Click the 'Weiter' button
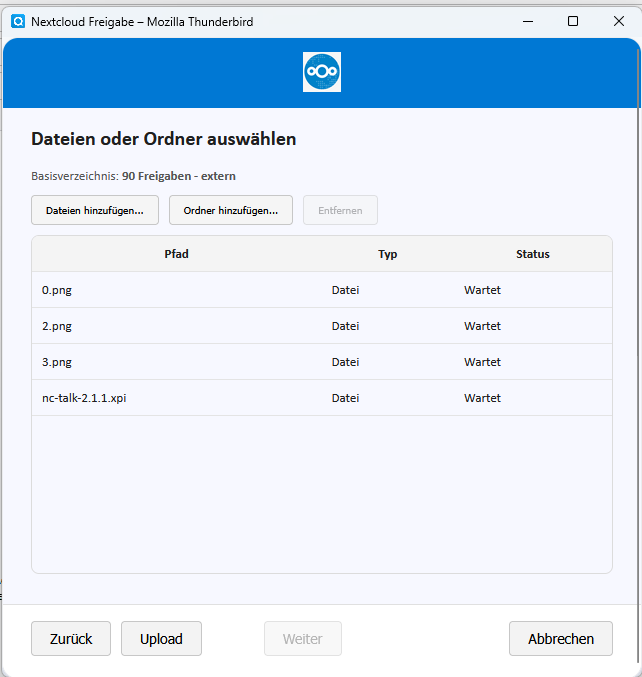 coord(303,639)
